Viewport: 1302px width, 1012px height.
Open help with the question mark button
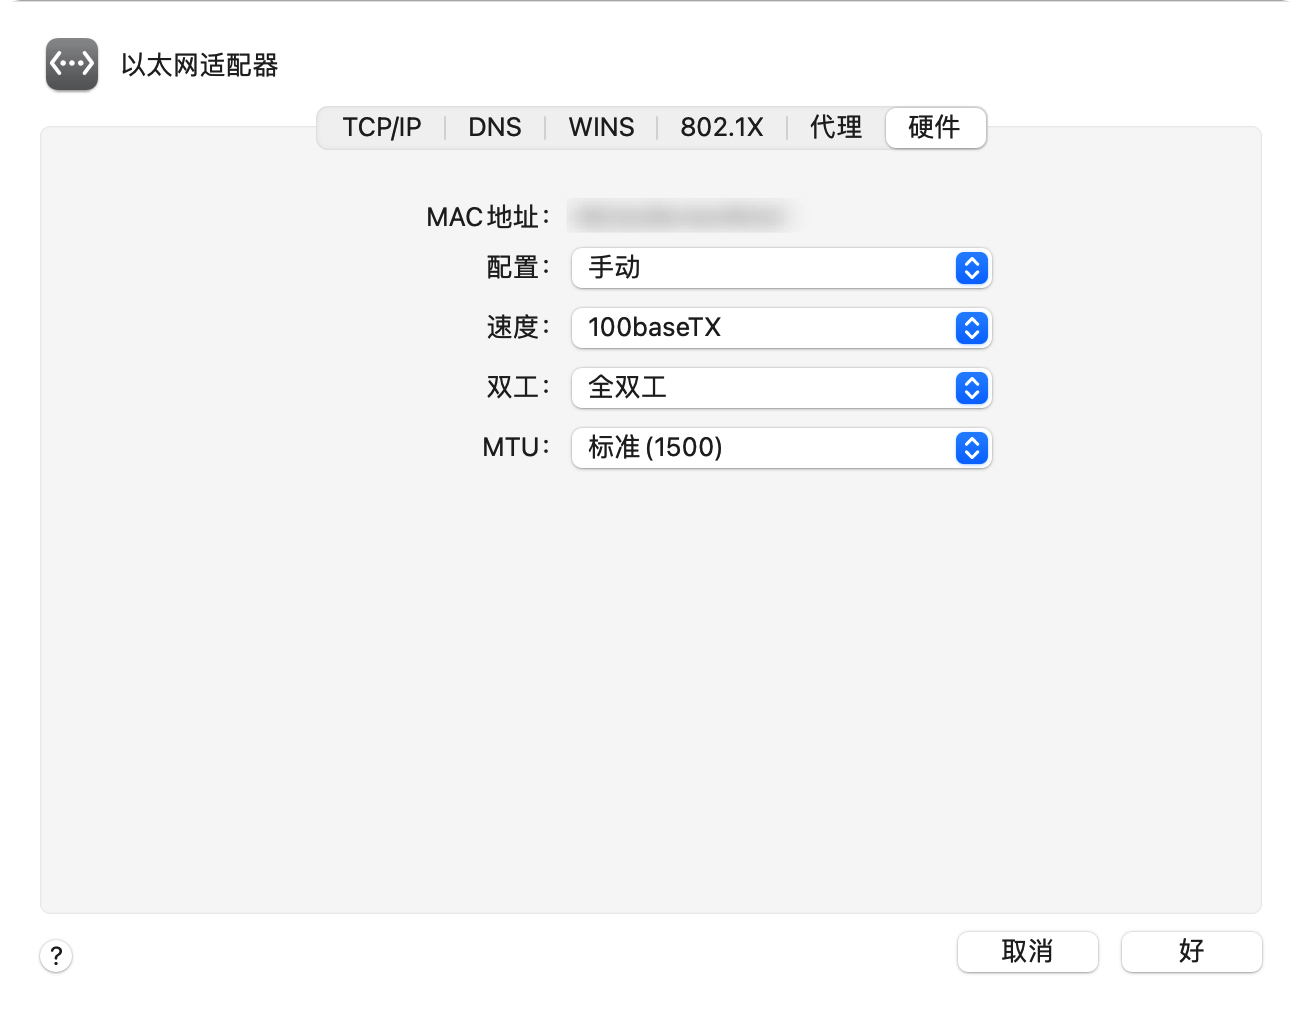(x=56, y=955)
